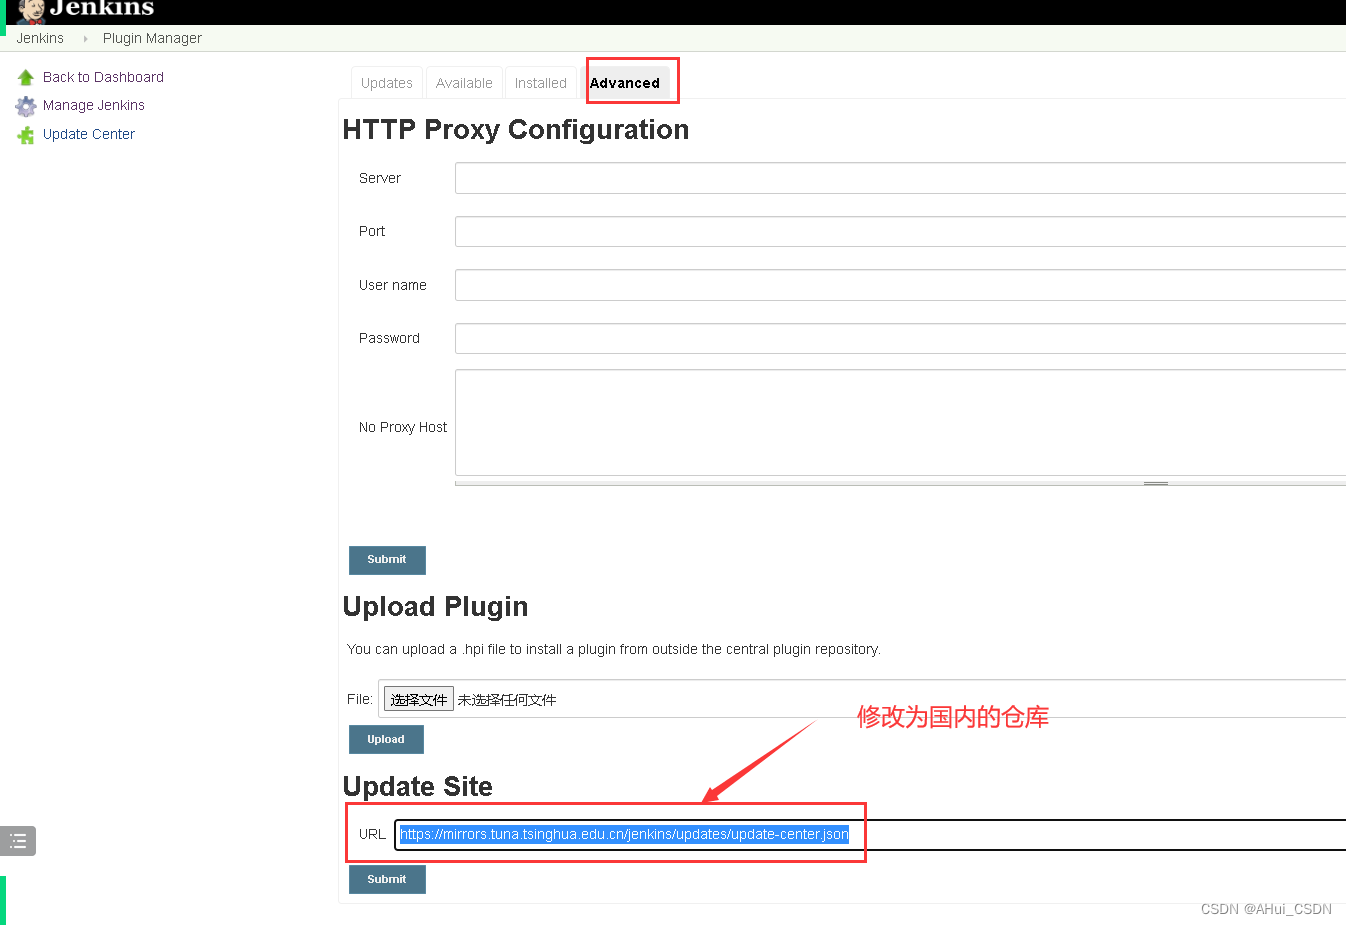Image resolution: width=1346 pixels, height=925 pixels.
Task: Select the Advanced tab
Action: 625,83
